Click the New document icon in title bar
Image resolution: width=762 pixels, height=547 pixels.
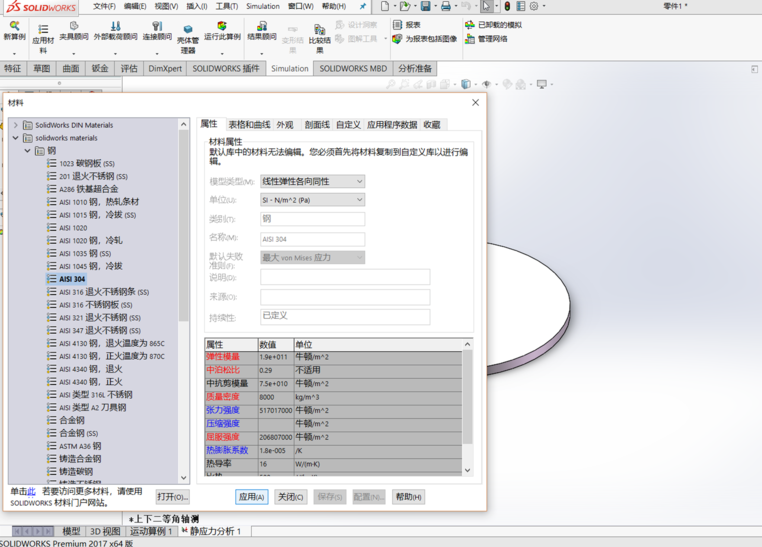[x=385, y=6]
